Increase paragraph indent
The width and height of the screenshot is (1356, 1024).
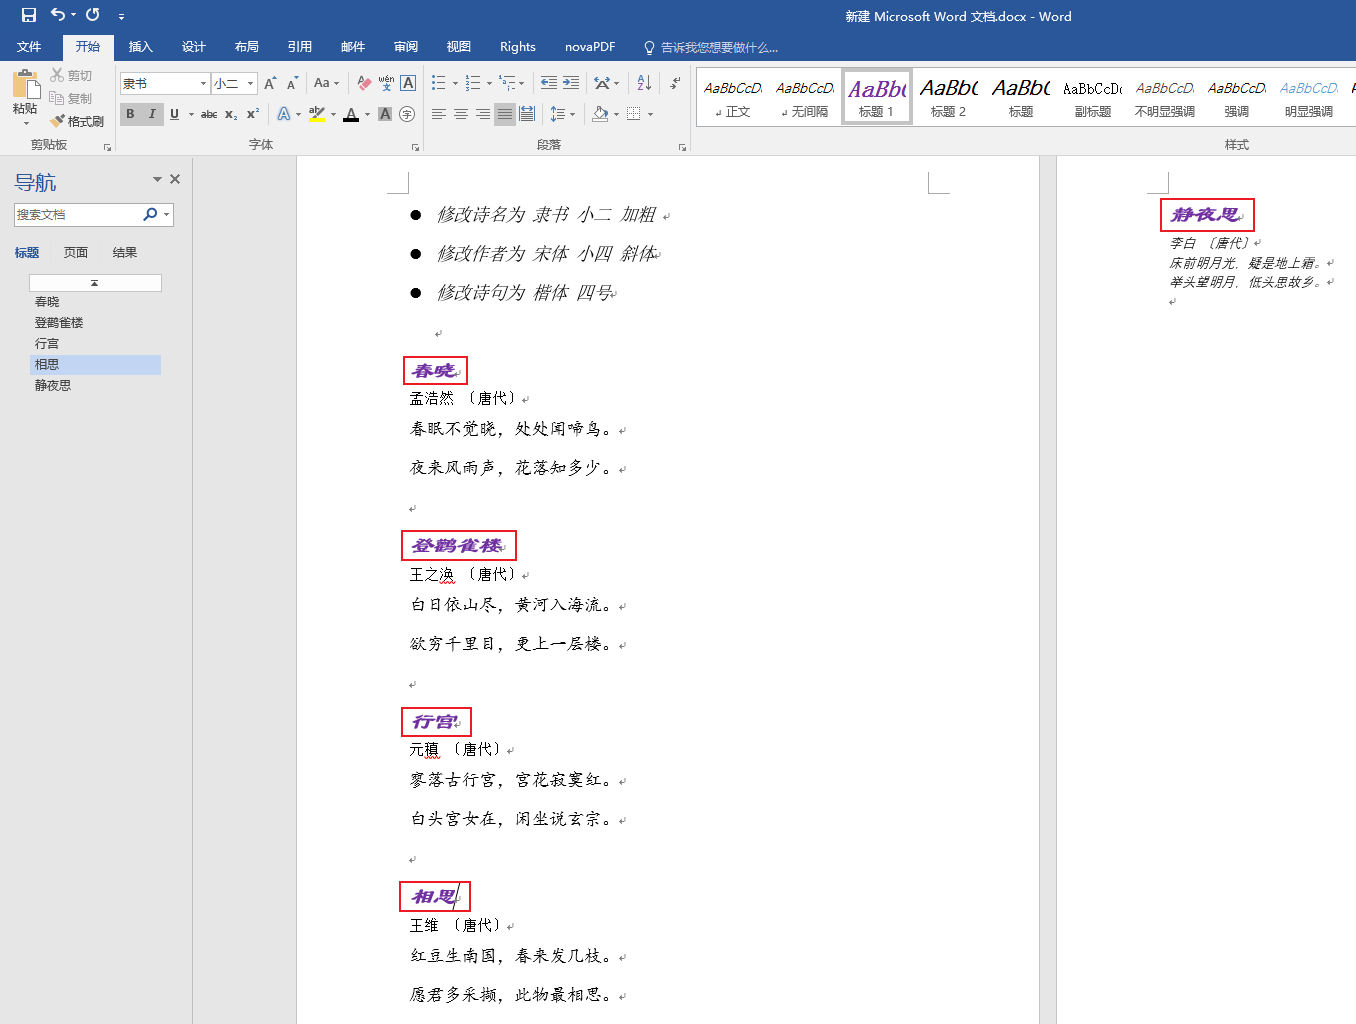coord(571,83)
